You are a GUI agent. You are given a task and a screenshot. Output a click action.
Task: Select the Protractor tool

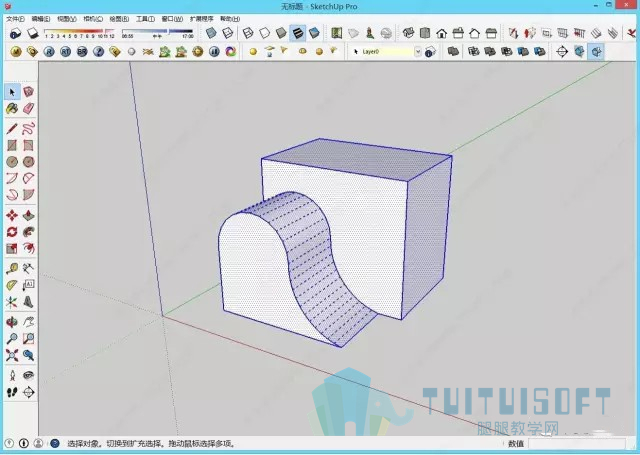coord(12,285)
